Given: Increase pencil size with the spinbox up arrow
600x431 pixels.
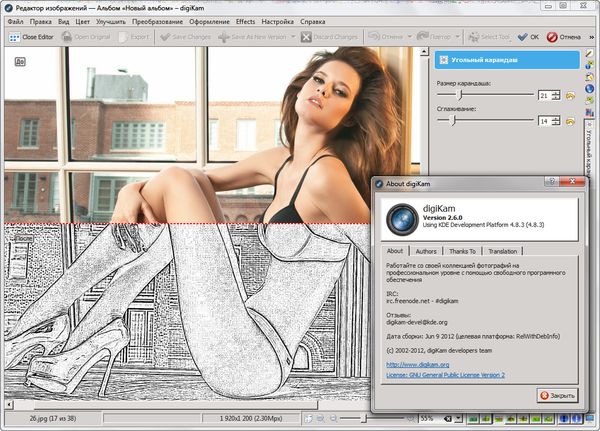Looking at the screenshot, I should point(556,93).
